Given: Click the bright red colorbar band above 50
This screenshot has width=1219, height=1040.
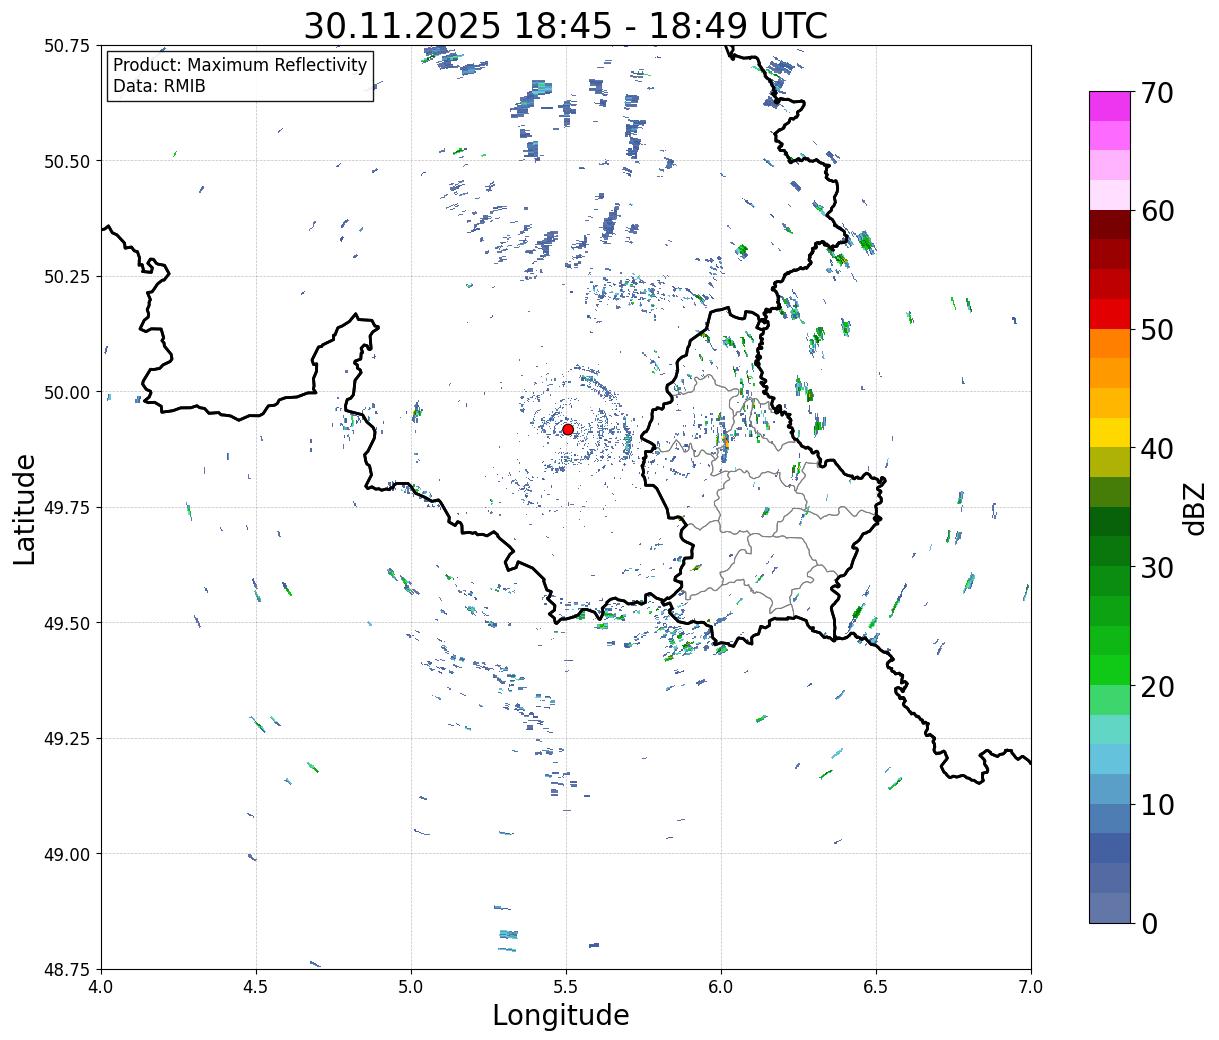Looking at the screenshot, I should pyautogui.click(x=1109, y=314).
